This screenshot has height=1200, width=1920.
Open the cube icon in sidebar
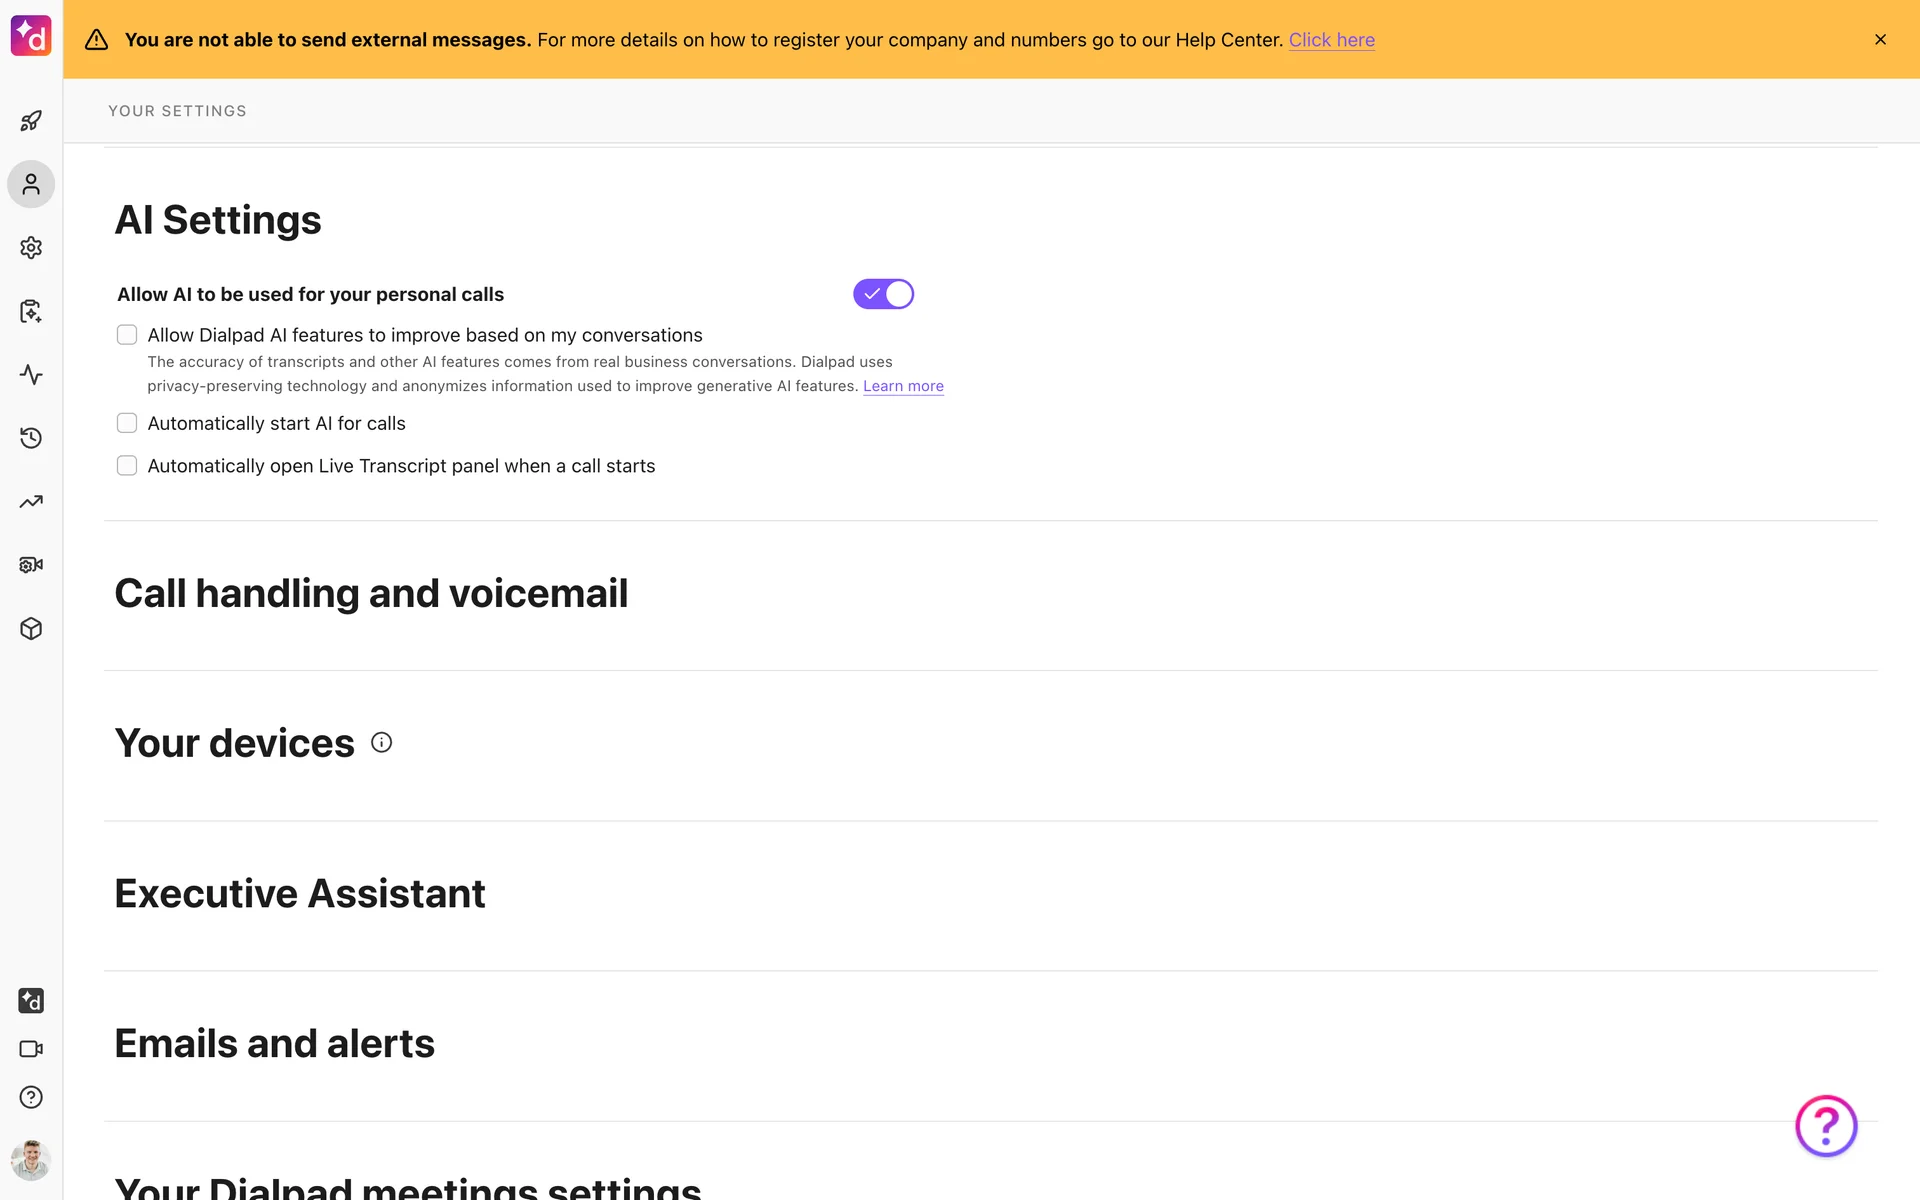coord(31,629)
